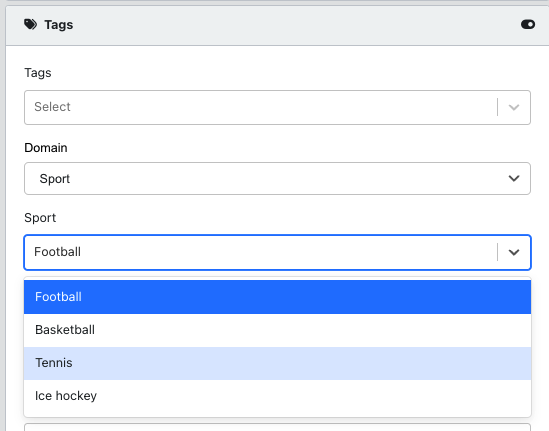The image size is (549, 431).
Task: Pick the Tennis option
Action: pyautogui.click(x=277, y=363)
